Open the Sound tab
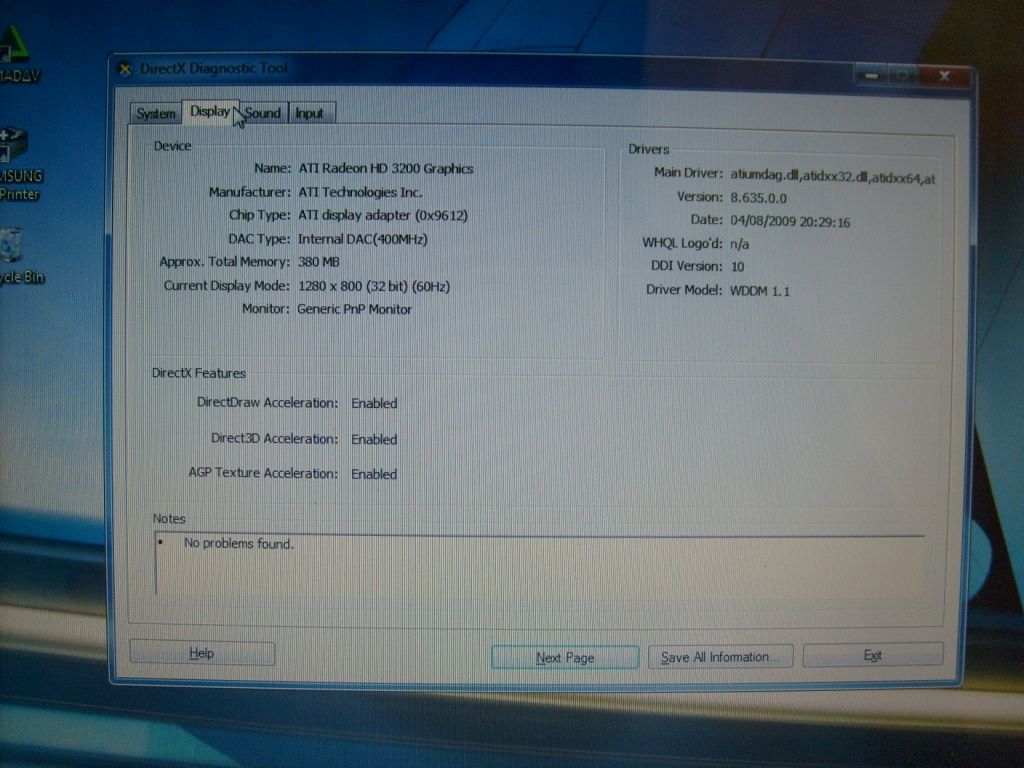 pyautogui.click(x=263, y=113)
